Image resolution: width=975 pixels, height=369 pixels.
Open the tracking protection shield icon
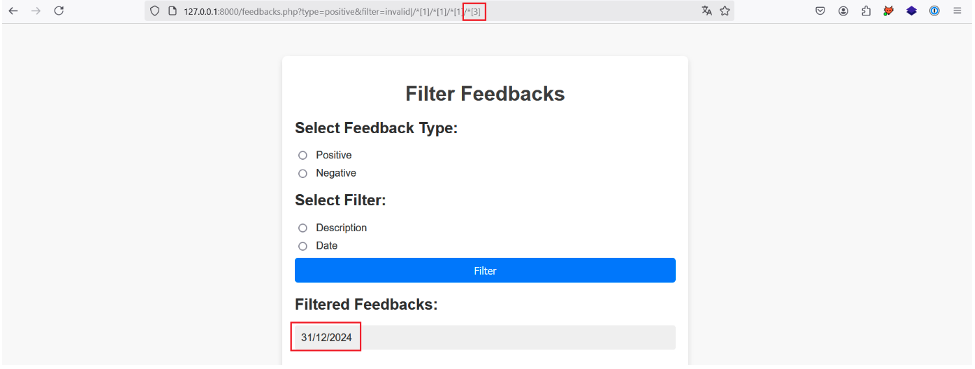coord(155,11)
